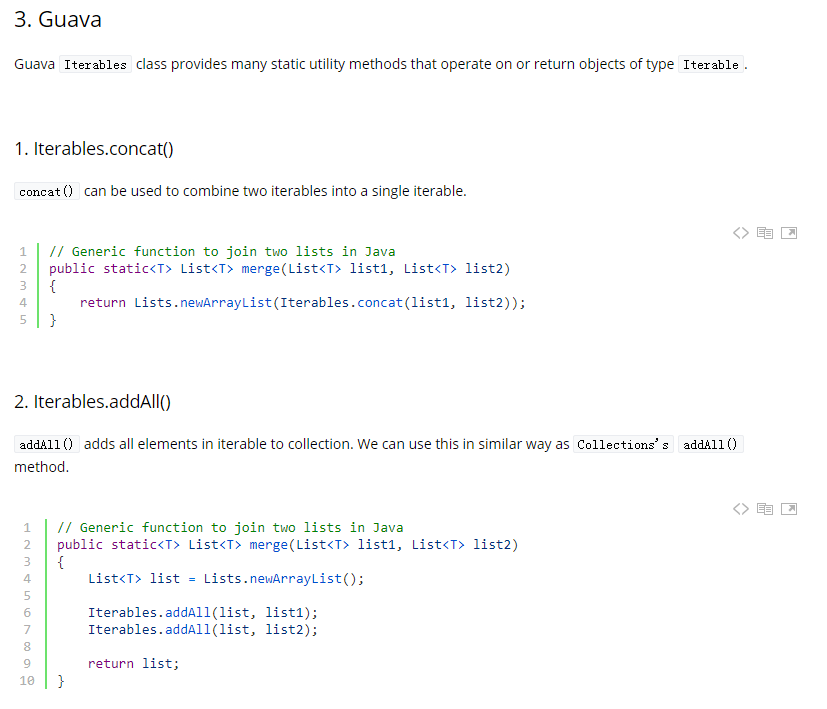Screen dimensions: 827x709
Task: Click inline code 'Collections's' in addAll paragraph
Action: coord(623,444)
